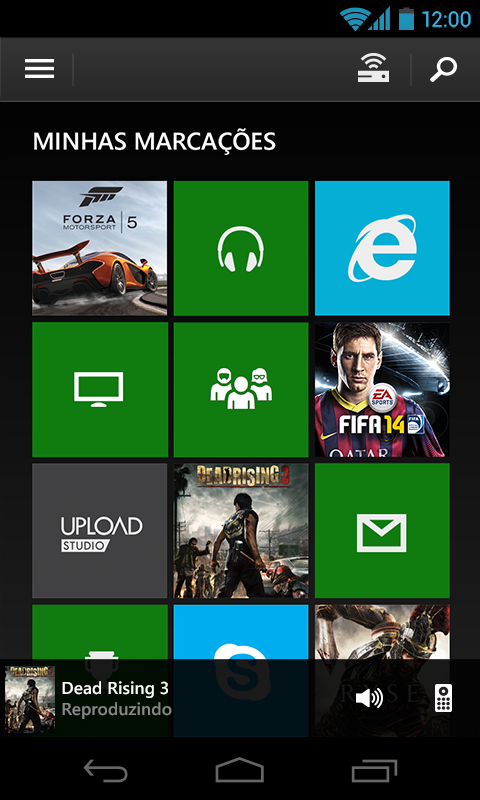This screenshot has width=480, height=800.
Task: Tap the cellular signal bars icon
Action: 379,19
